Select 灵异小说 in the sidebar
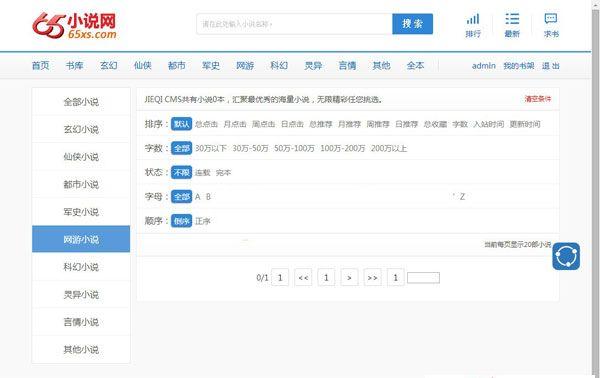The height and width of the screenshot is (378, 600). (x=81, y=295)
